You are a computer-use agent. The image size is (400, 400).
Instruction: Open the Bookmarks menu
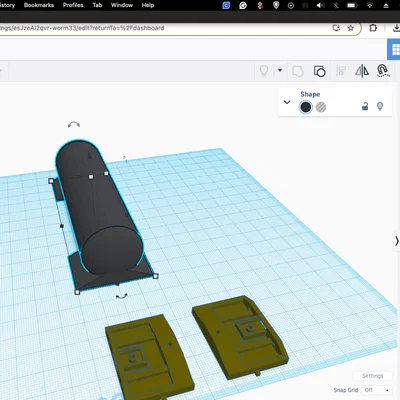(x=39, y=5)
